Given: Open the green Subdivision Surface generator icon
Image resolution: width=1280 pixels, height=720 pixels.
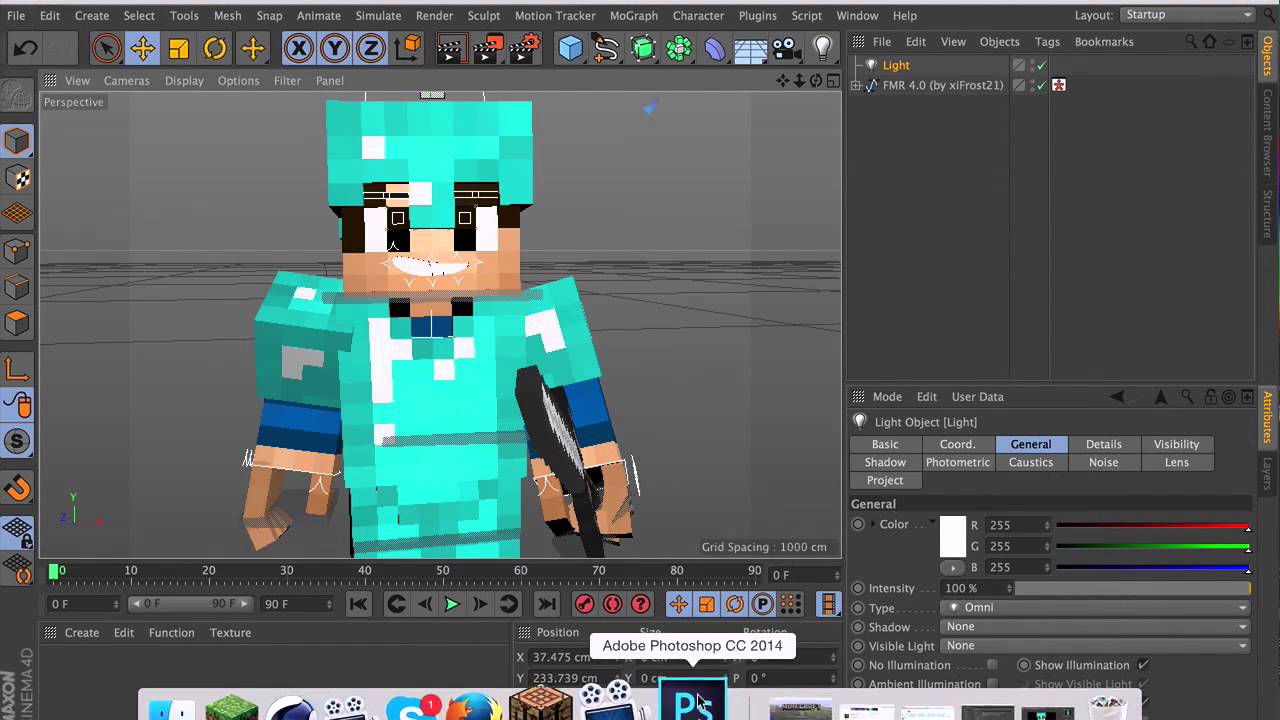Looking at the screenshot, I should pyautogui.click(x=643, y=48).
